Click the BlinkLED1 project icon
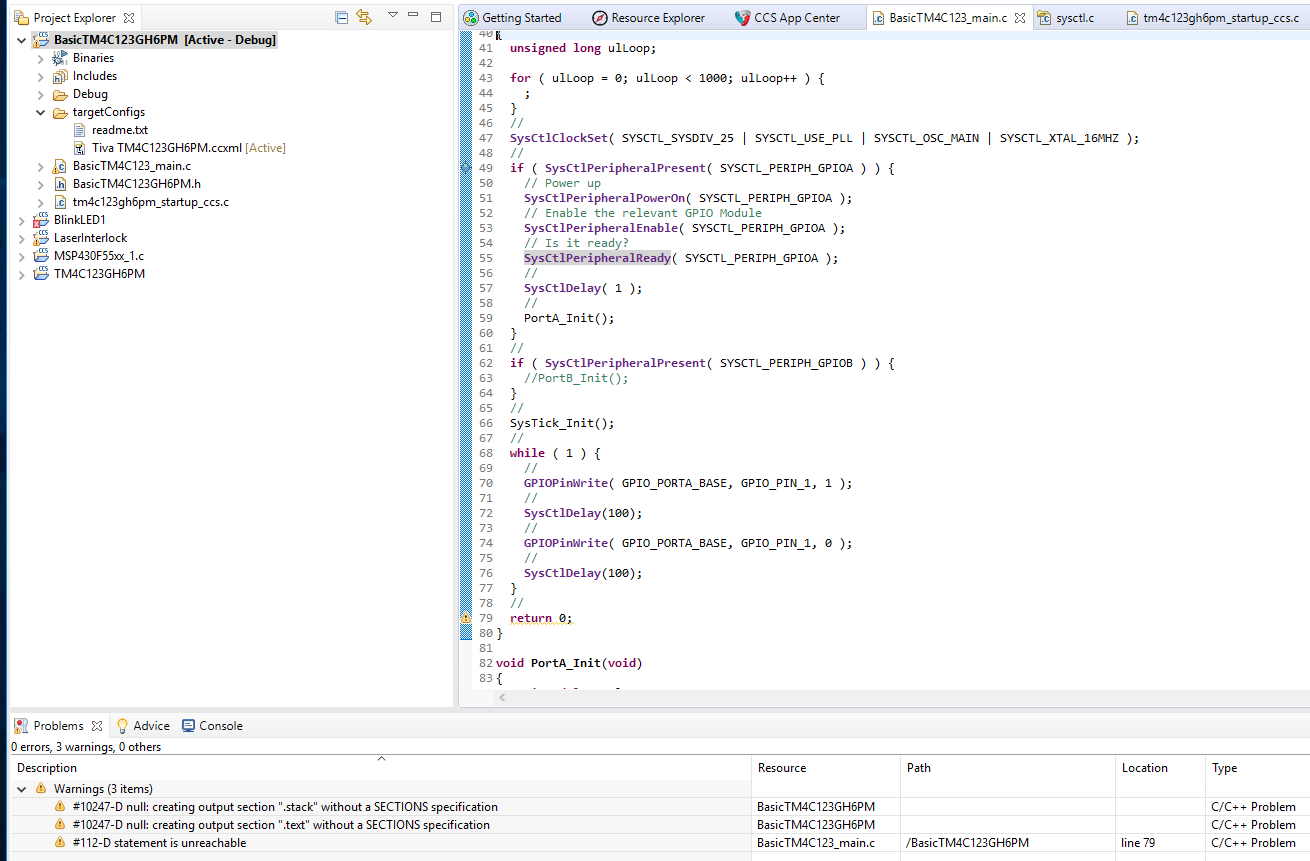Viewport: 1310px width, 861px height. click(x=41, y=220)
